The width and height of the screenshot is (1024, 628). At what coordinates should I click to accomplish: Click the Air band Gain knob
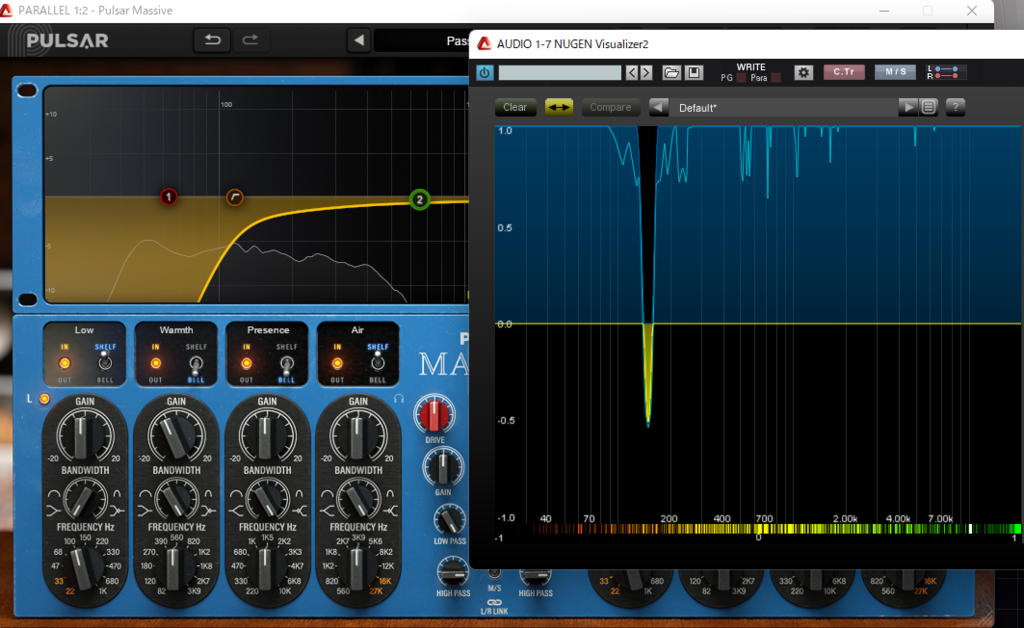[357, 436]
